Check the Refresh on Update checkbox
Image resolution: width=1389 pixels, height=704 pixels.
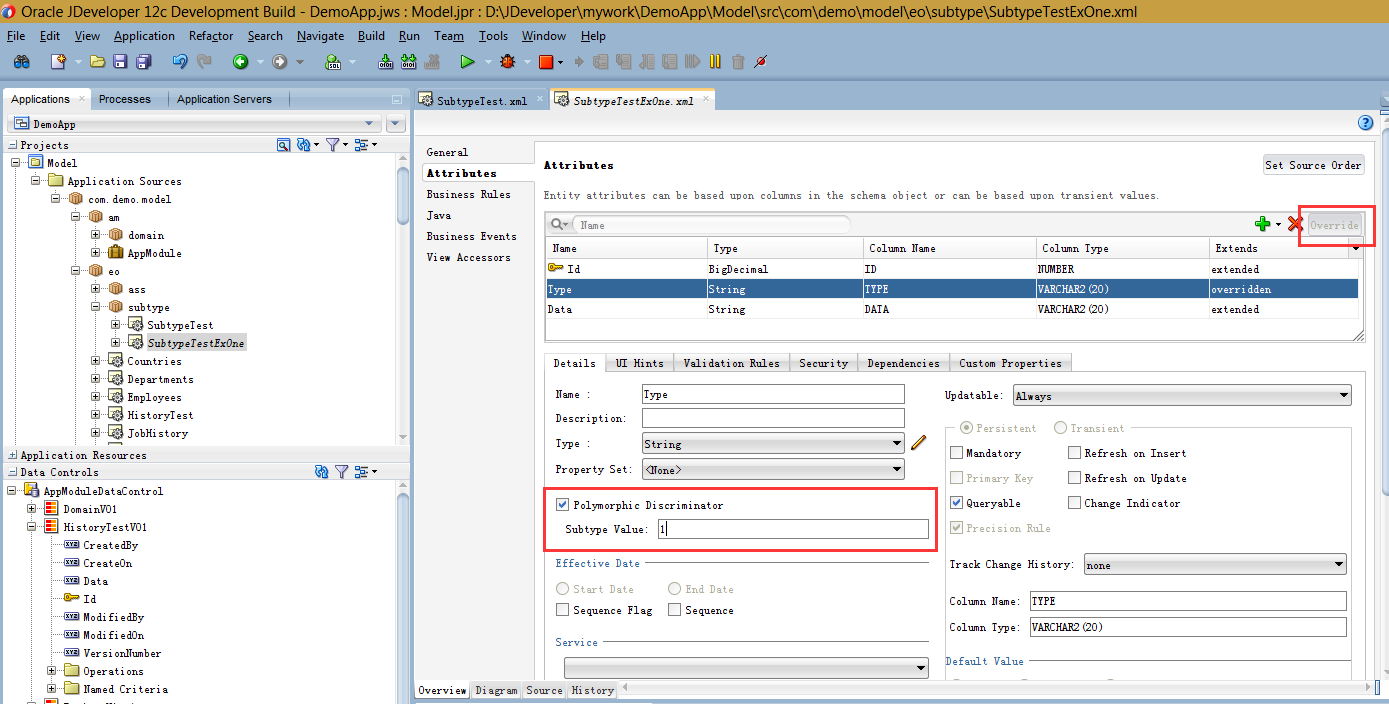tap(1075, 478)
